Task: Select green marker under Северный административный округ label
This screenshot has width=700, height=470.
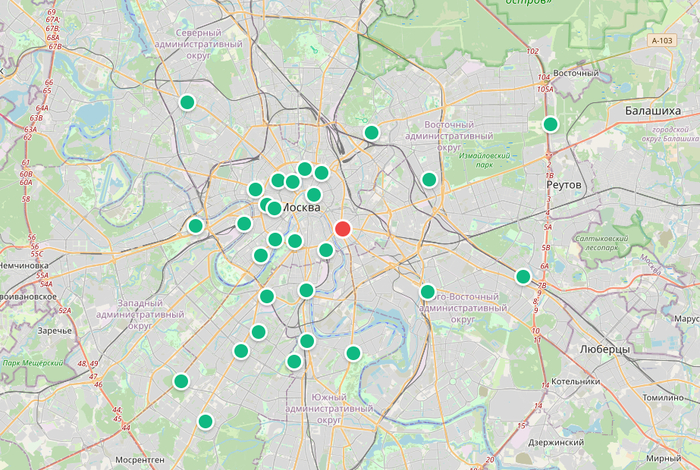Action: [187, 102]
